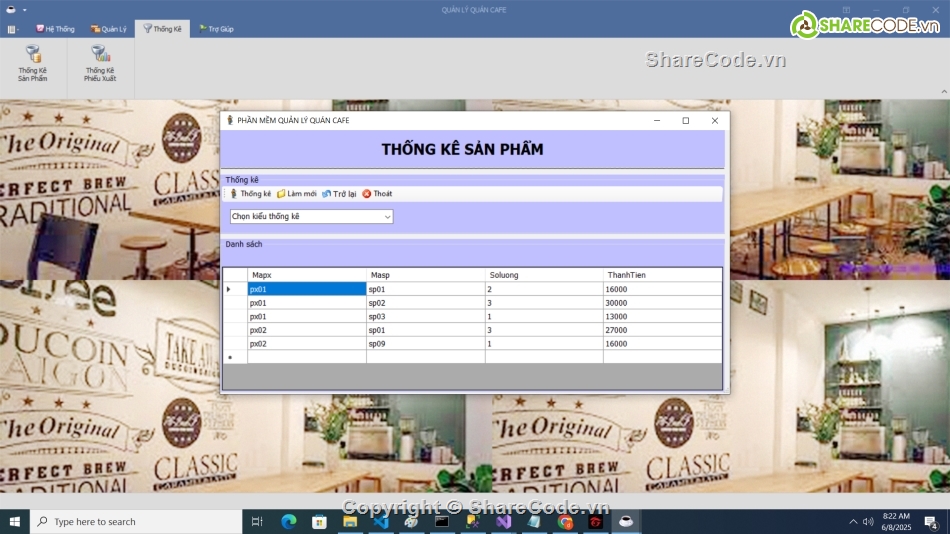
Task: Open Google Chrome from taskbar
Action: point(565,521)
